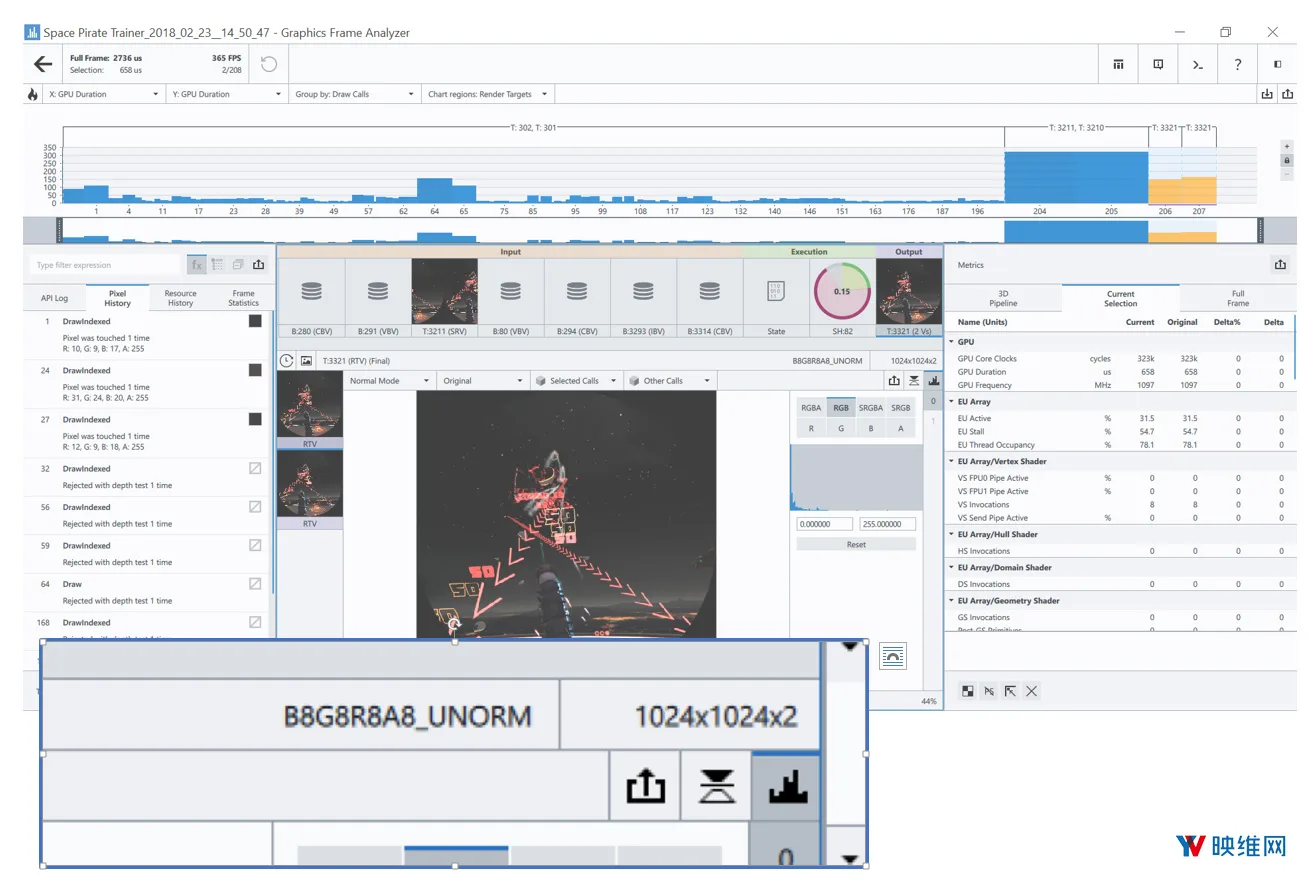Image resolution: width=1316 pixels, height=887 pixels.
Task: Enable the RGBA channel toggle
Action: click(x=811, y=408)
